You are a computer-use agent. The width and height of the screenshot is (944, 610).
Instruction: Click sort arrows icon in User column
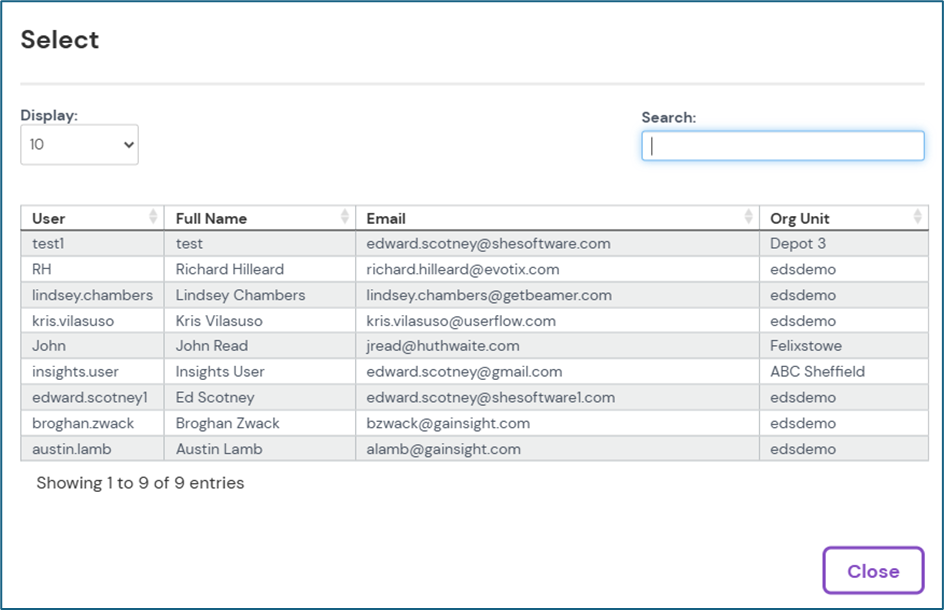153,217
